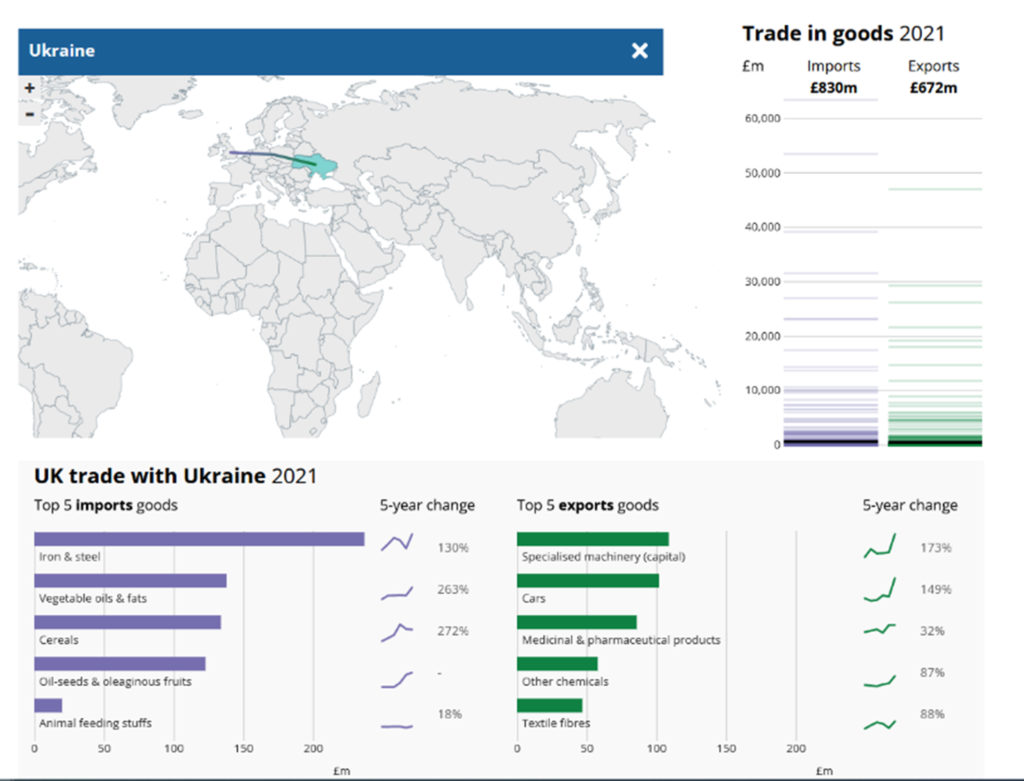Click the Cereals 5-year change sparkline
The width and height of the screenshot is (1024, 781).
click(396, 632)
